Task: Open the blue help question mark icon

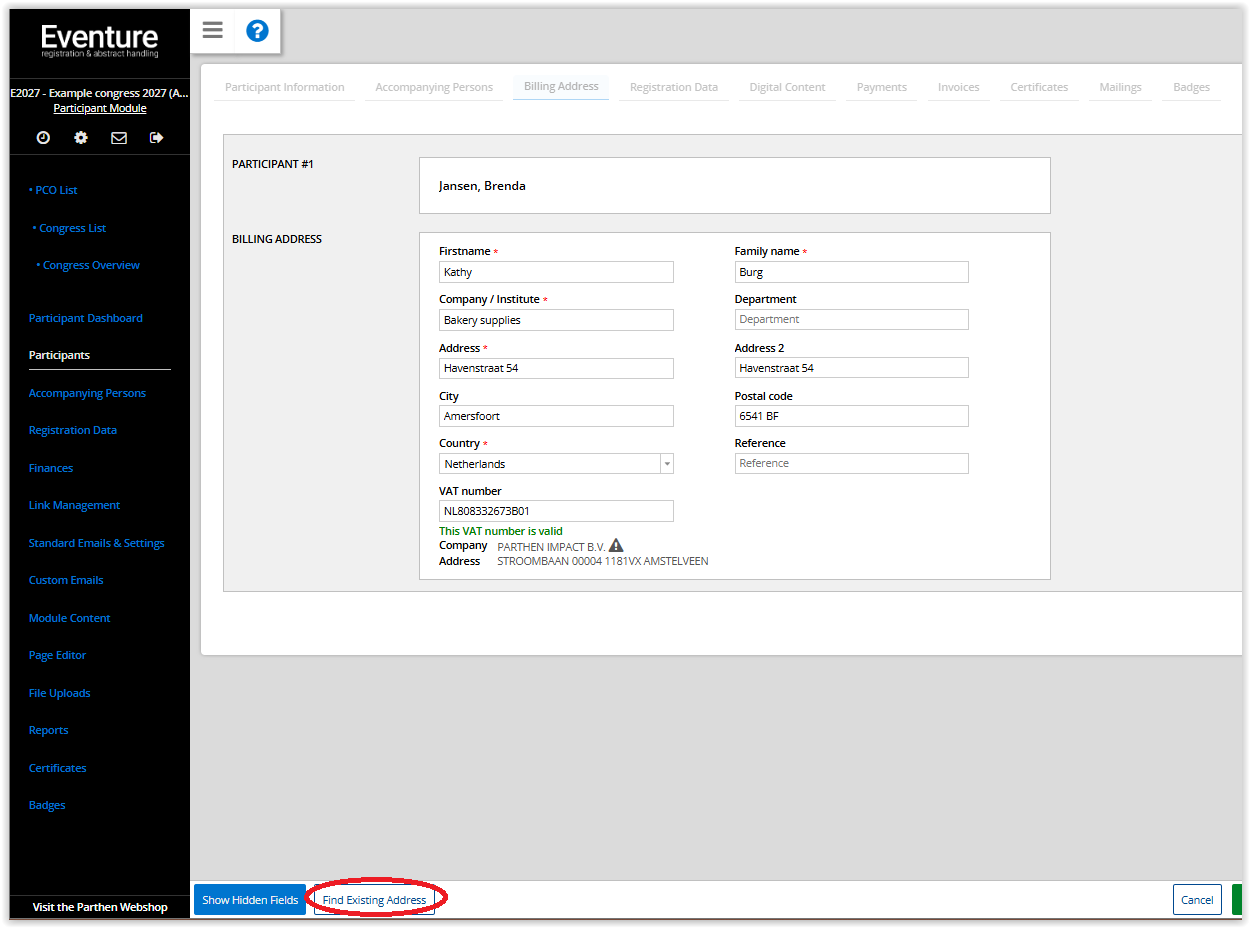Action: [x=257, y=31]
